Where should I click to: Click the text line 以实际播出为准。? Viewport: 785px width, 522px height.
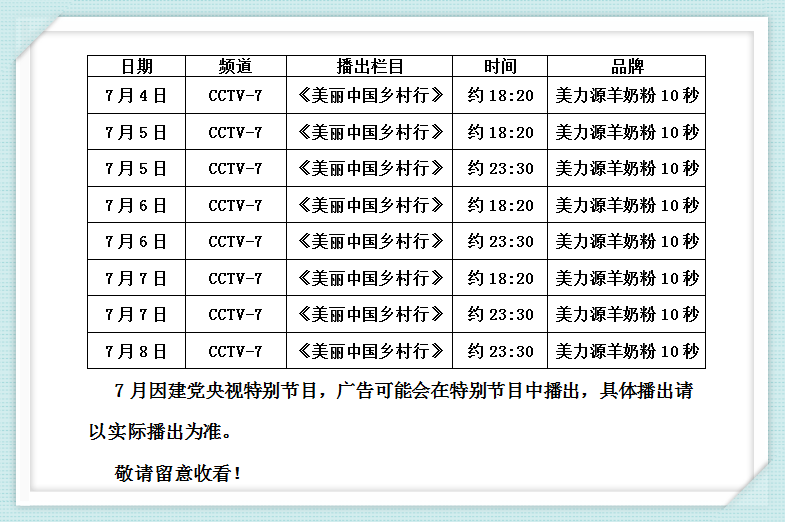click(x=160, y=433)
